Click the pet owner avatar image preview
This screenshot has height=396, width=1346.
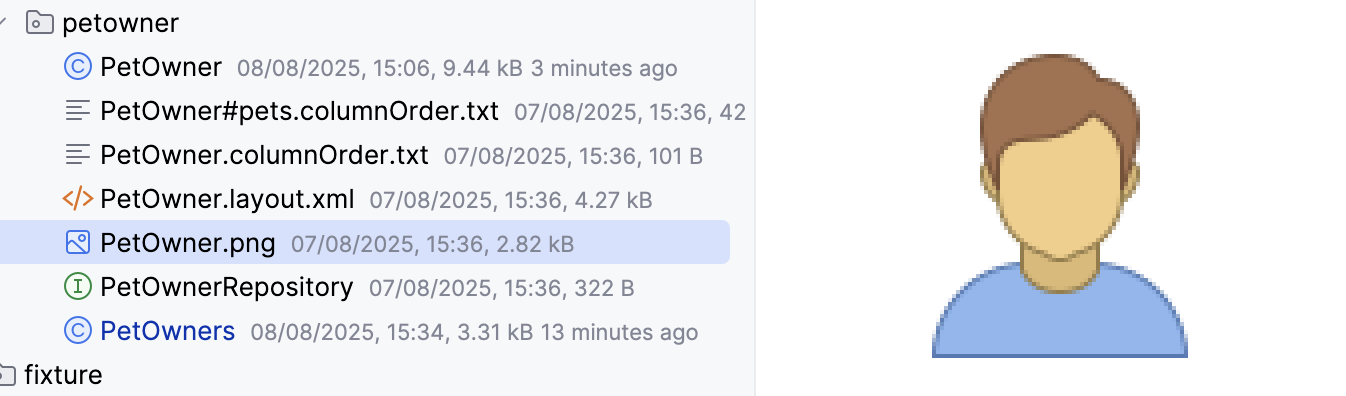(1060, 205)
